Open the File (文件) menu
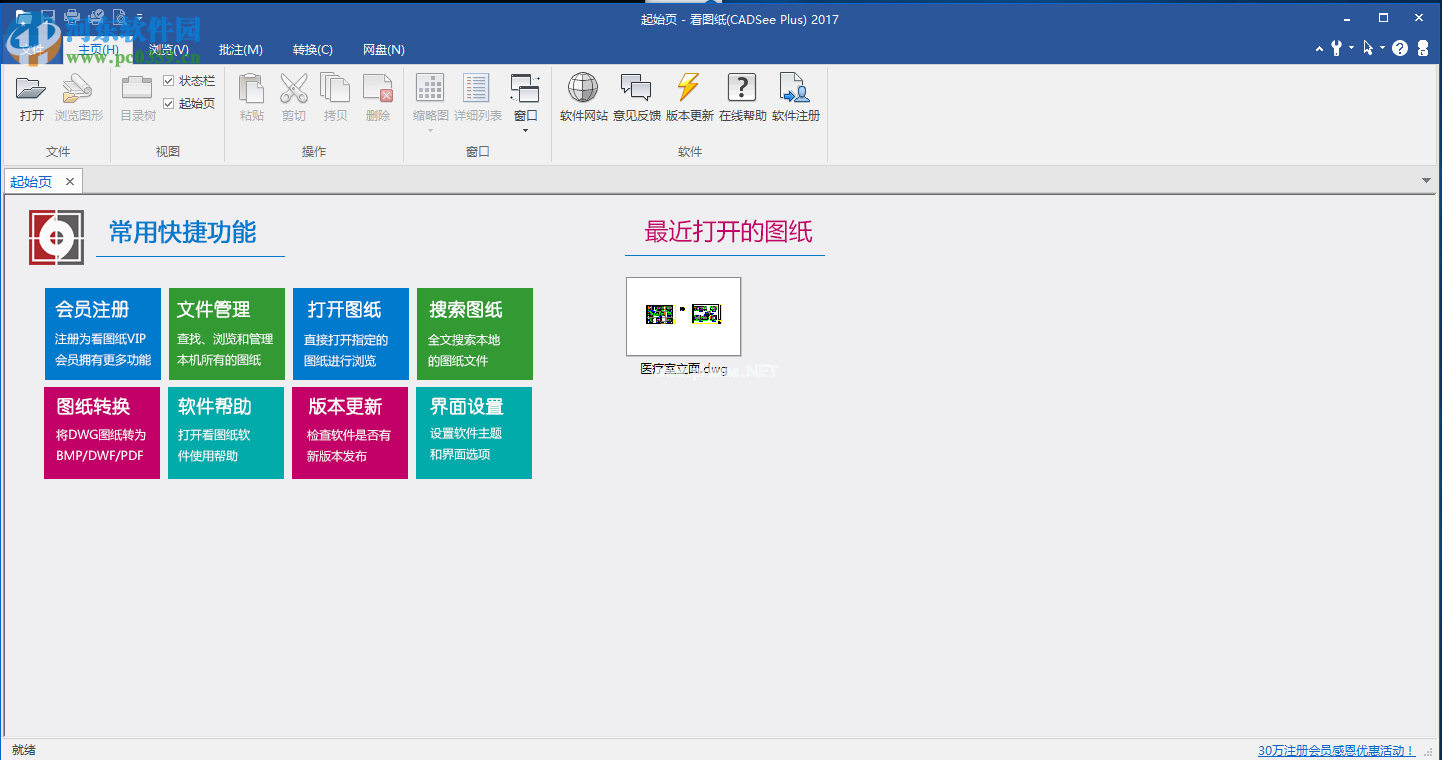 pos(32,49)
